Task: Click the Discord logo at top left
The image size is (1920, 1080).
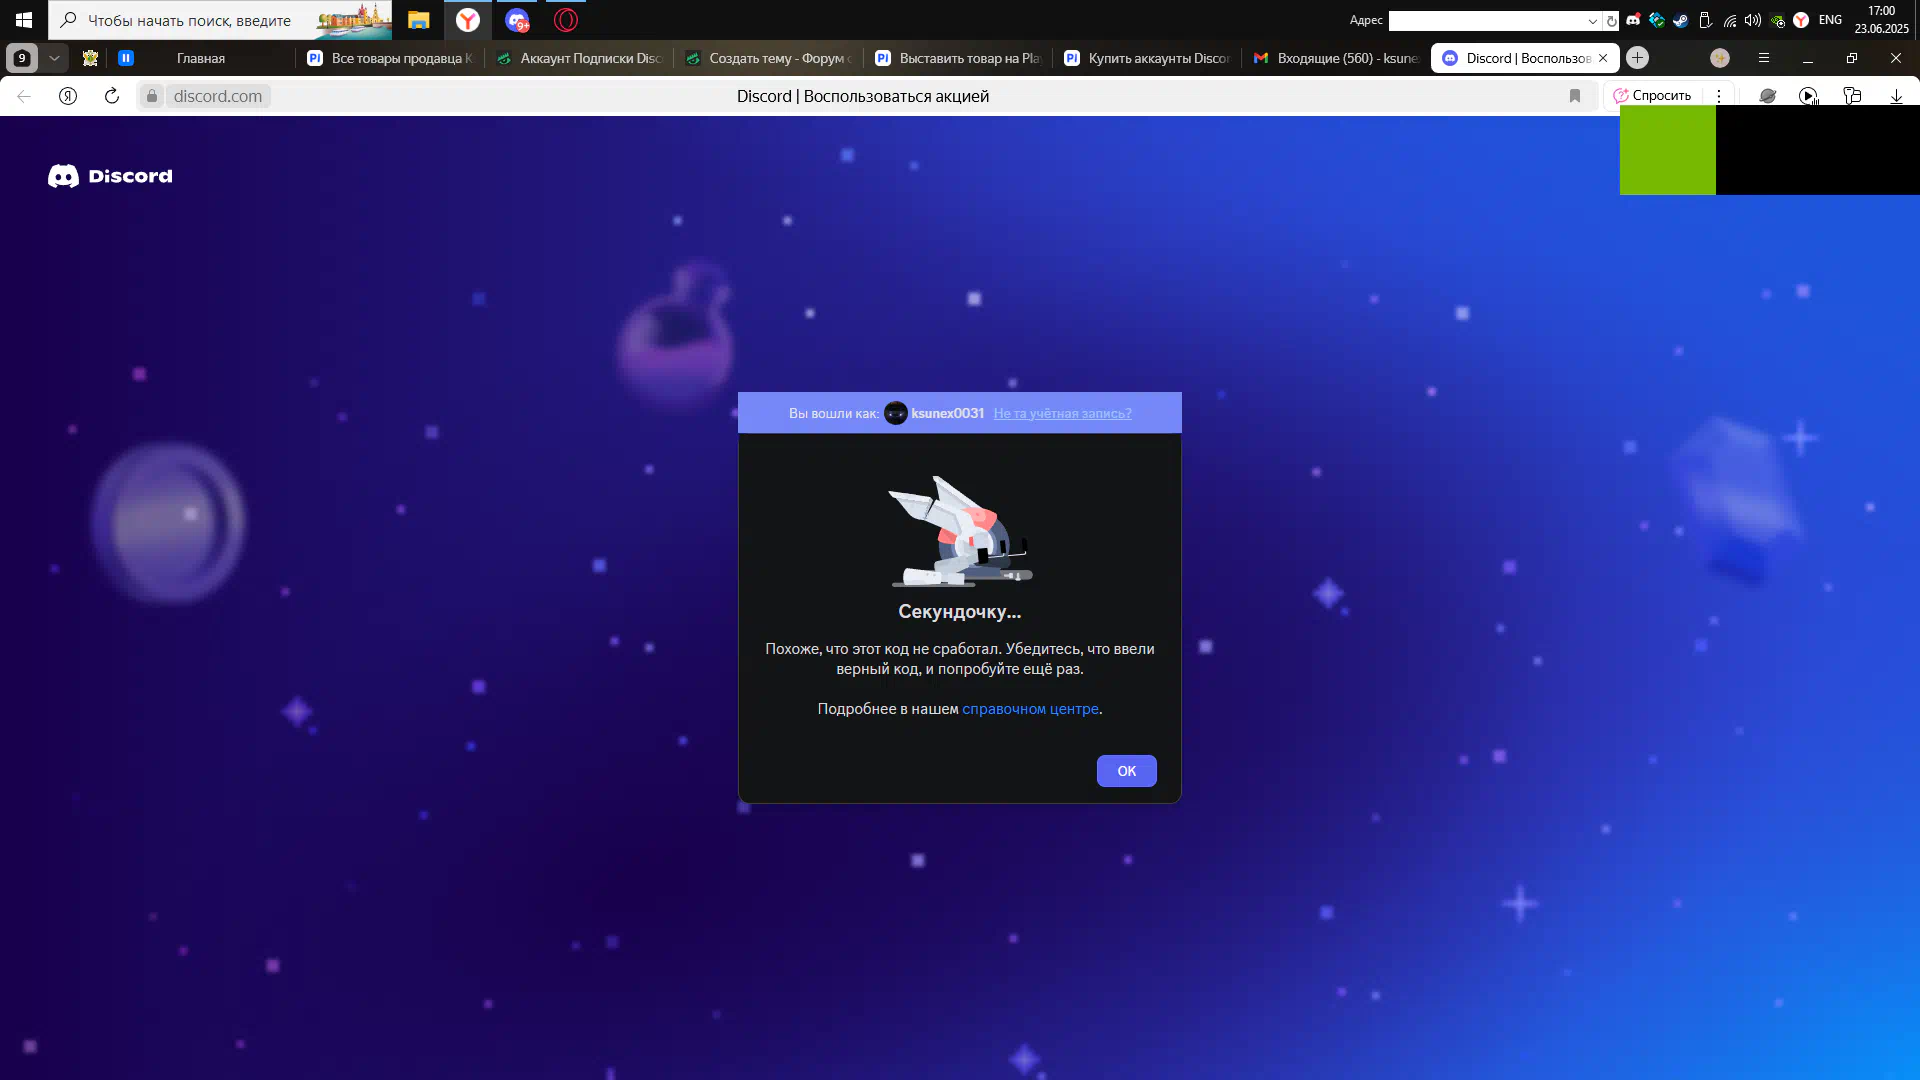Action: click(x=110, y=176)
